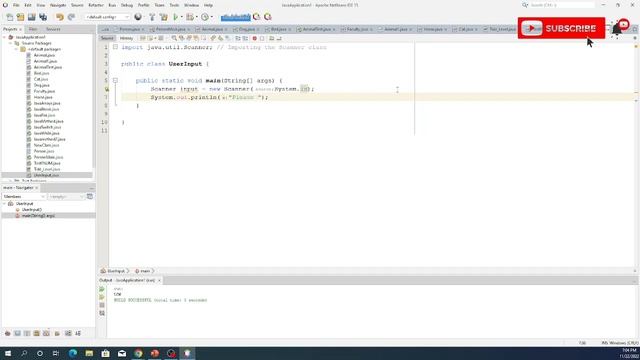The image size is (640, 360).
Task: Click the memory usage bar in toolbar
Action: [236, 17]
